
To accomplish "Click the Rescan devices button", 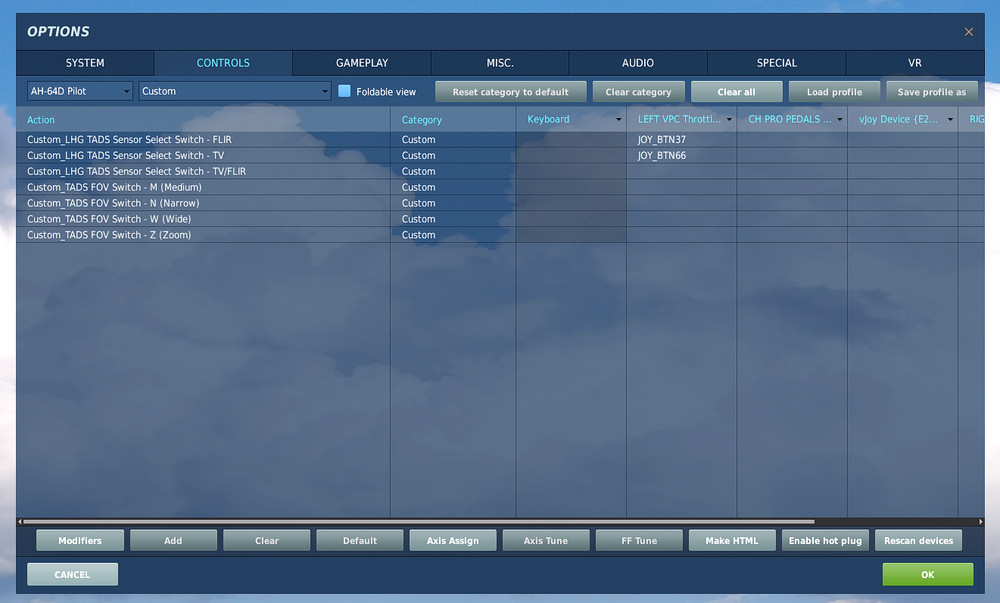I will [918, 541].
